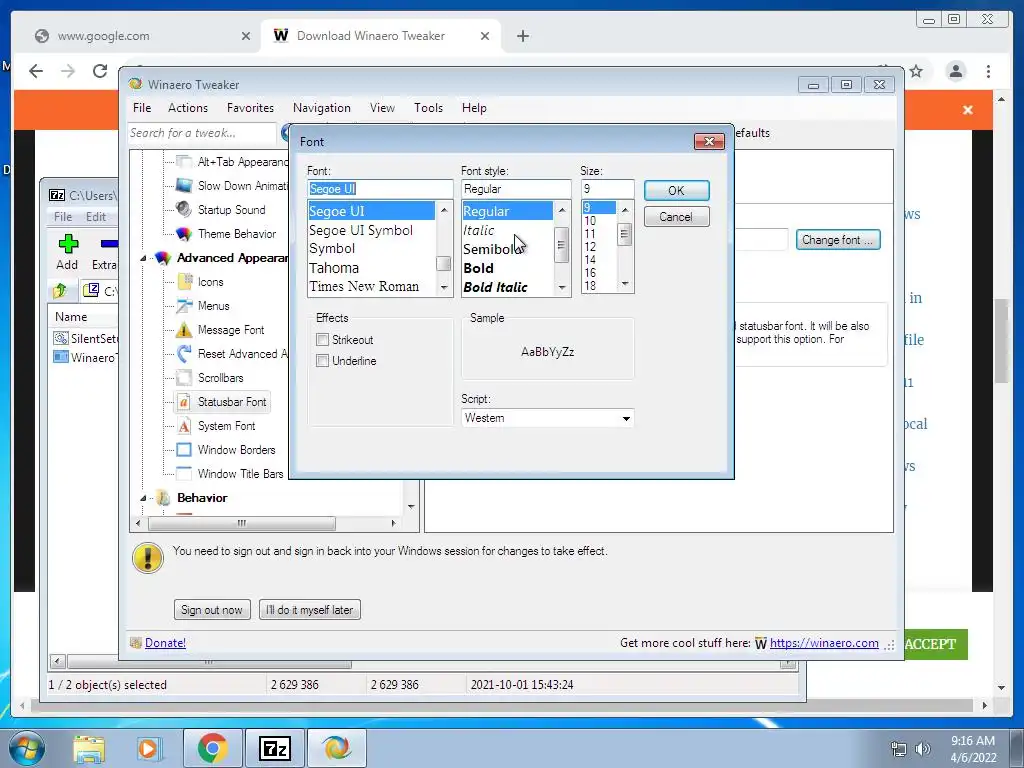1024x768 pixels.
Task: Click the Alt+Tab Appearance icon
Action: click(185, 161)
